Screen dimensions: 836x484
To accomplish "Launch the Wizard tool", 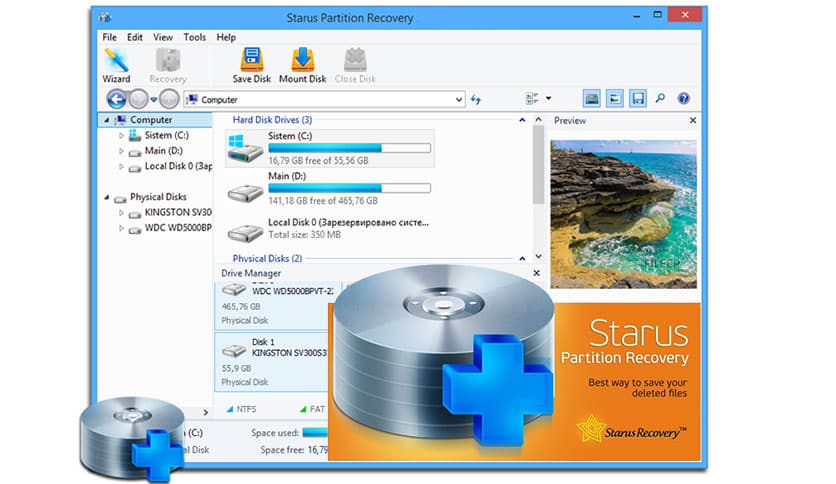I will [116, 65].
